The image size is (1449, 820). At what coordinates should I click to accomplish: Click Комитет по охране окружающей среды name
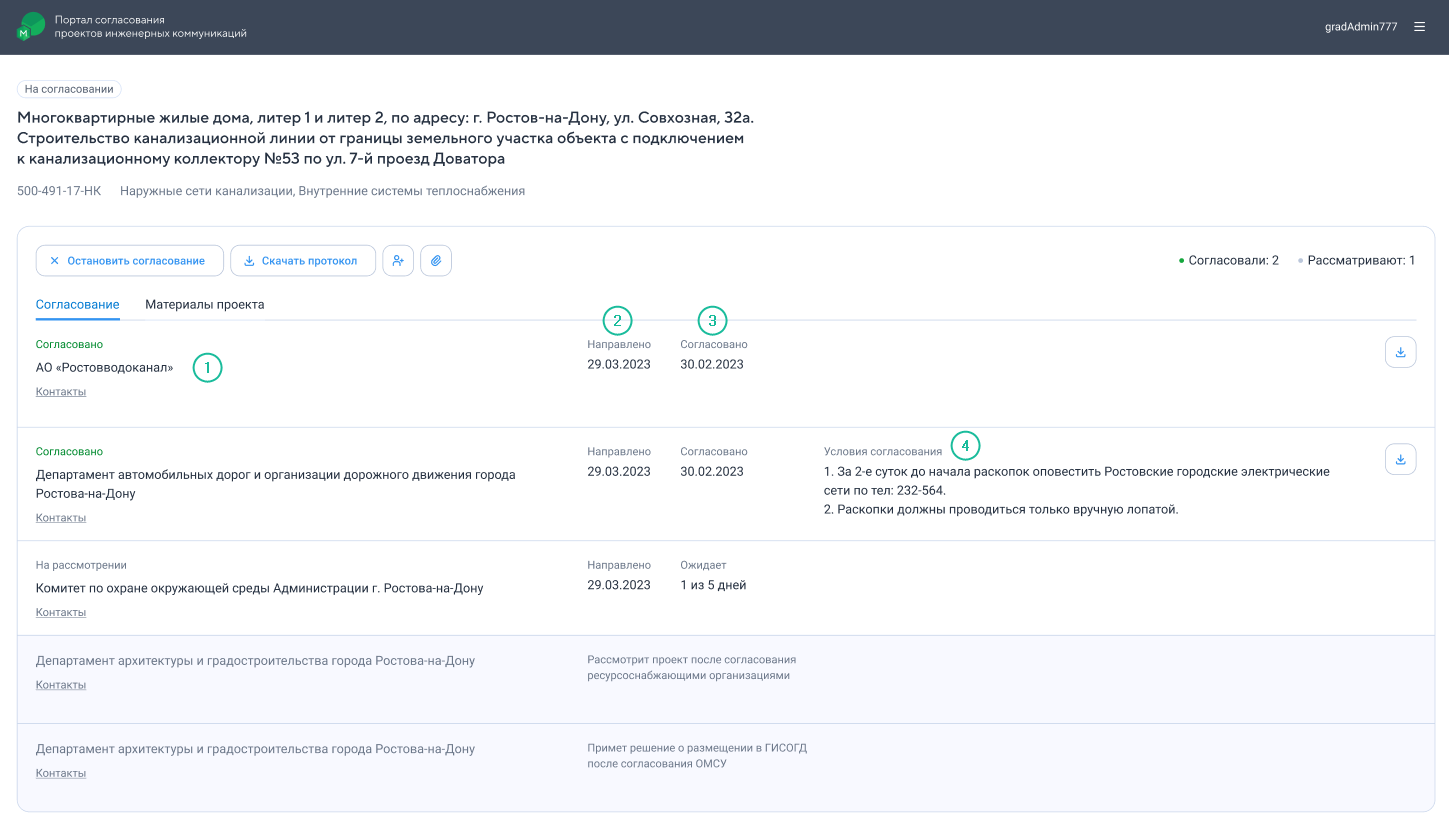260,588
